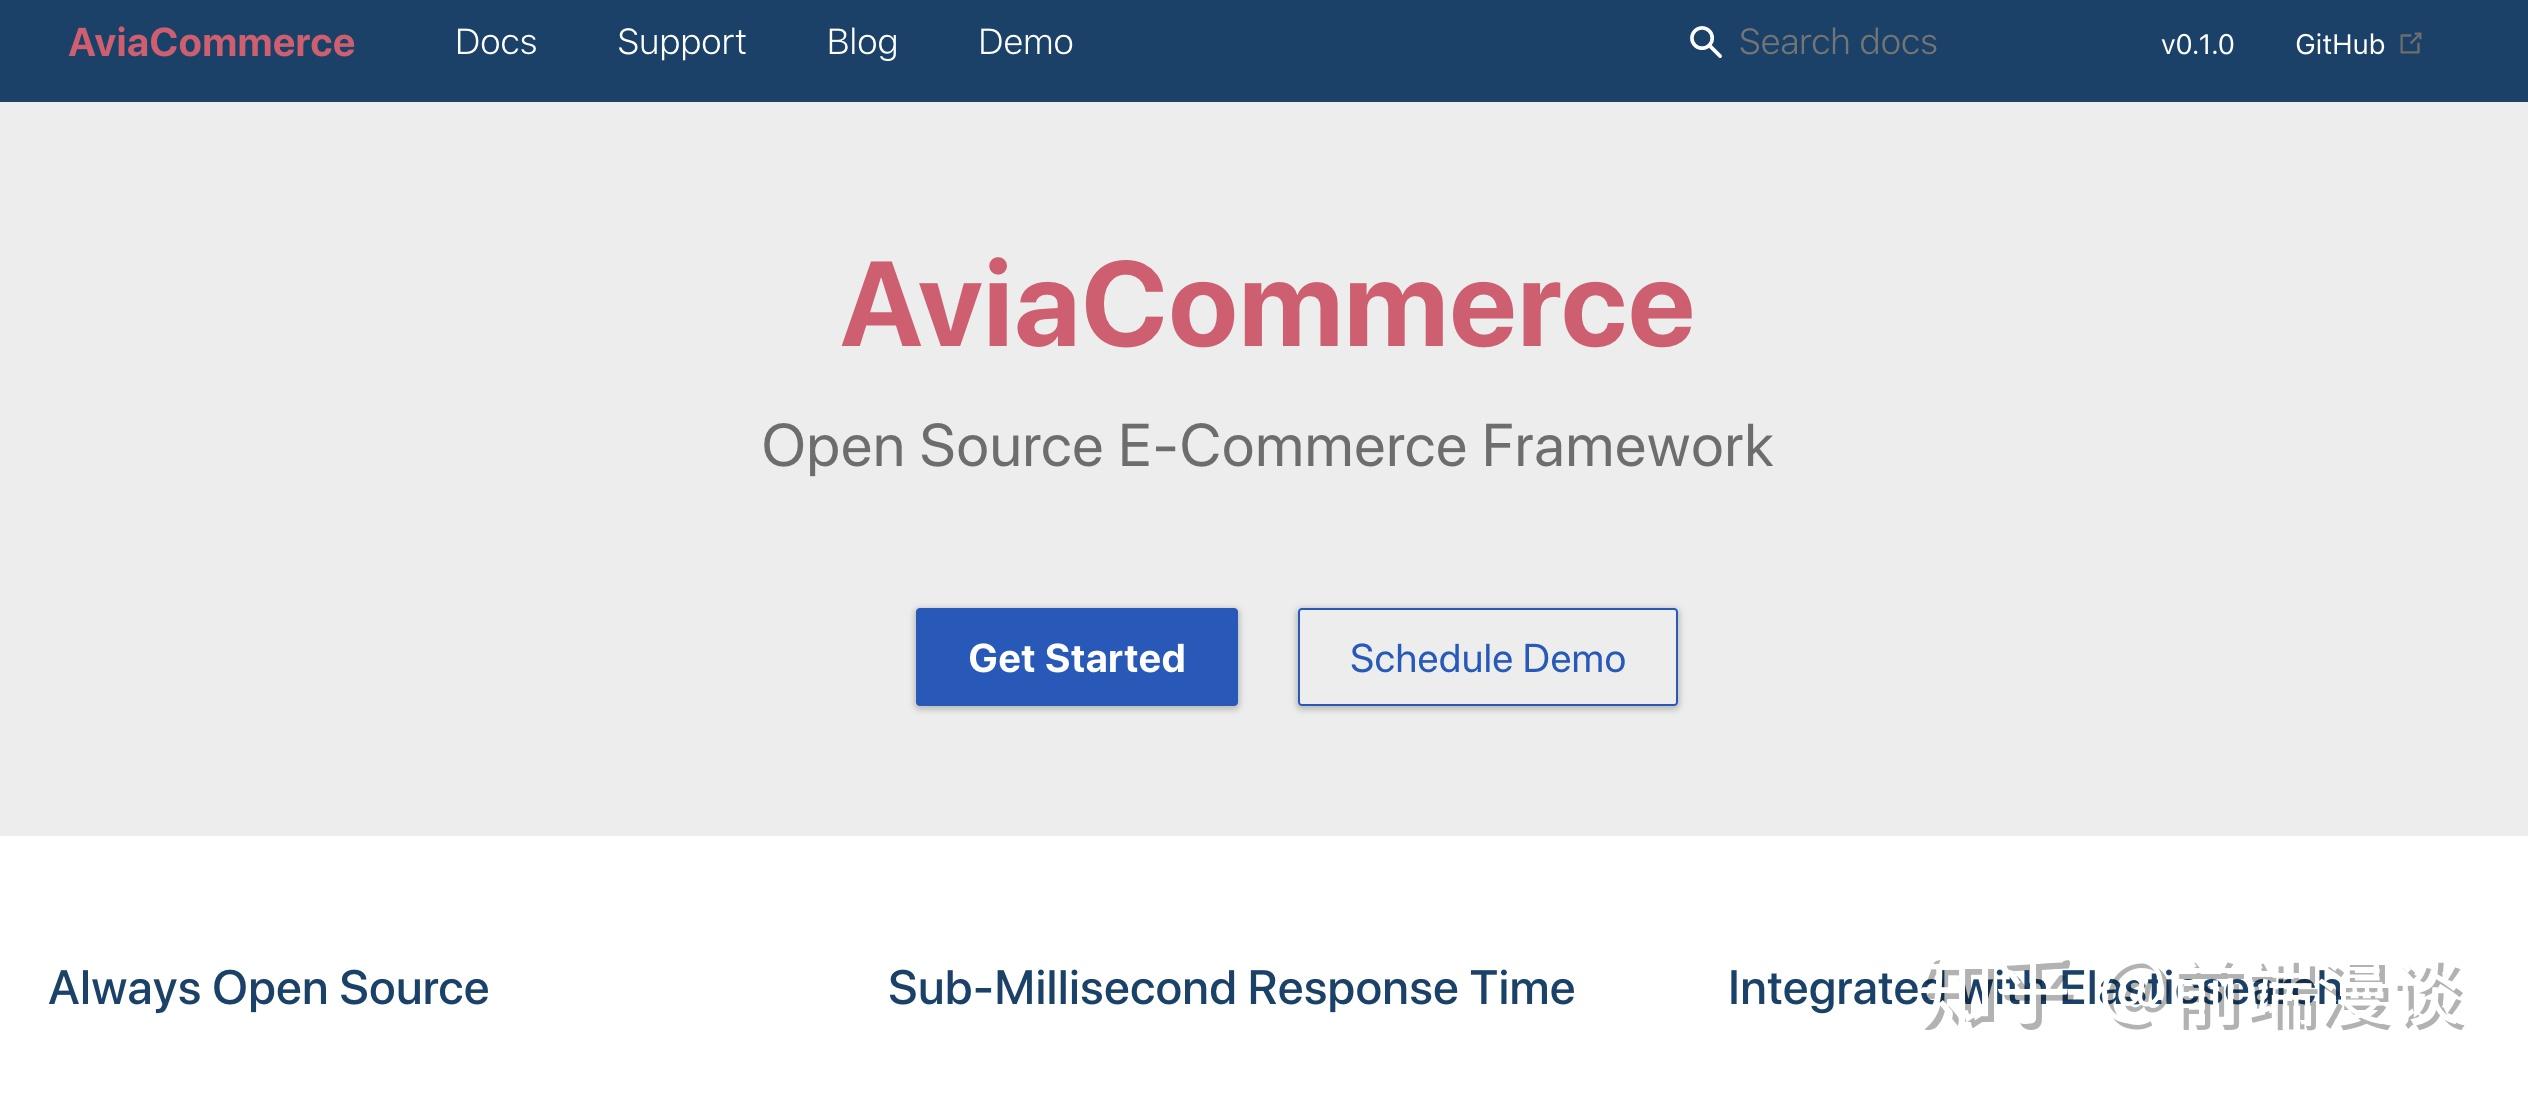Viewport: 2528px width, 1098px height.
Task: Open the Docs menu item
Action: [x=495, y=43]
